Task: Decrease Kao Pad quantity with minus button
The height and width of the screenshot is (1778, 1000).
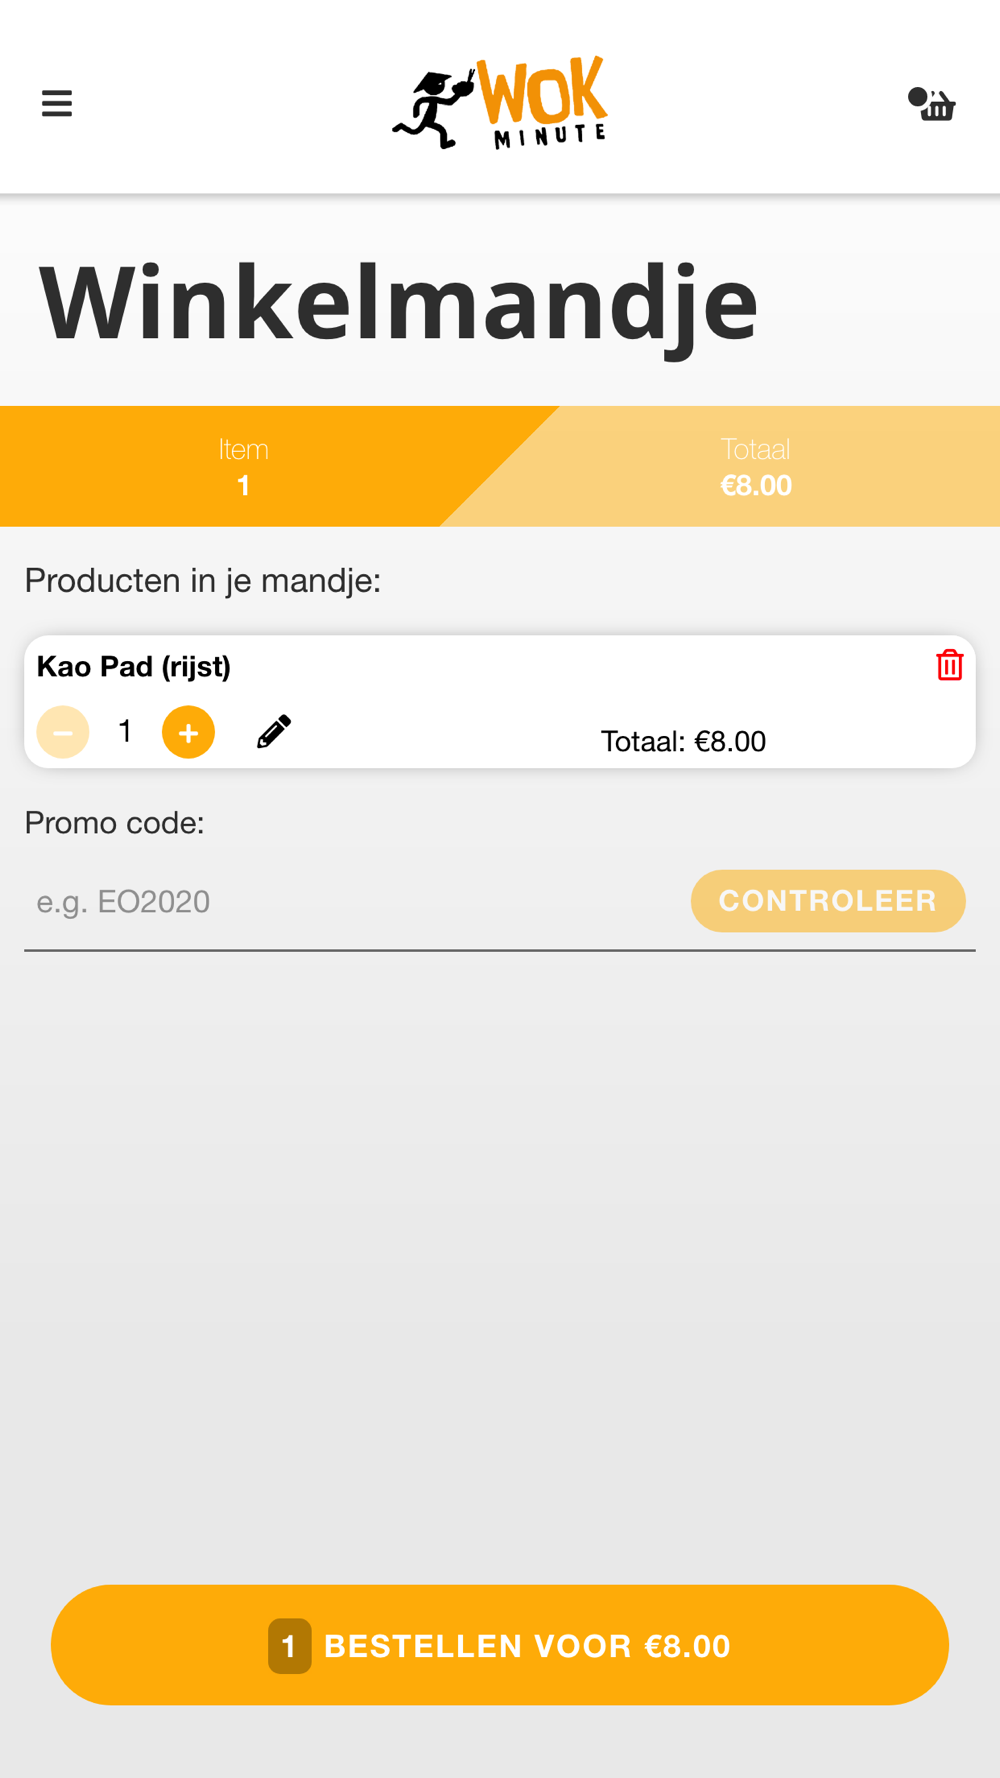Action: click(x=63, y=732)
